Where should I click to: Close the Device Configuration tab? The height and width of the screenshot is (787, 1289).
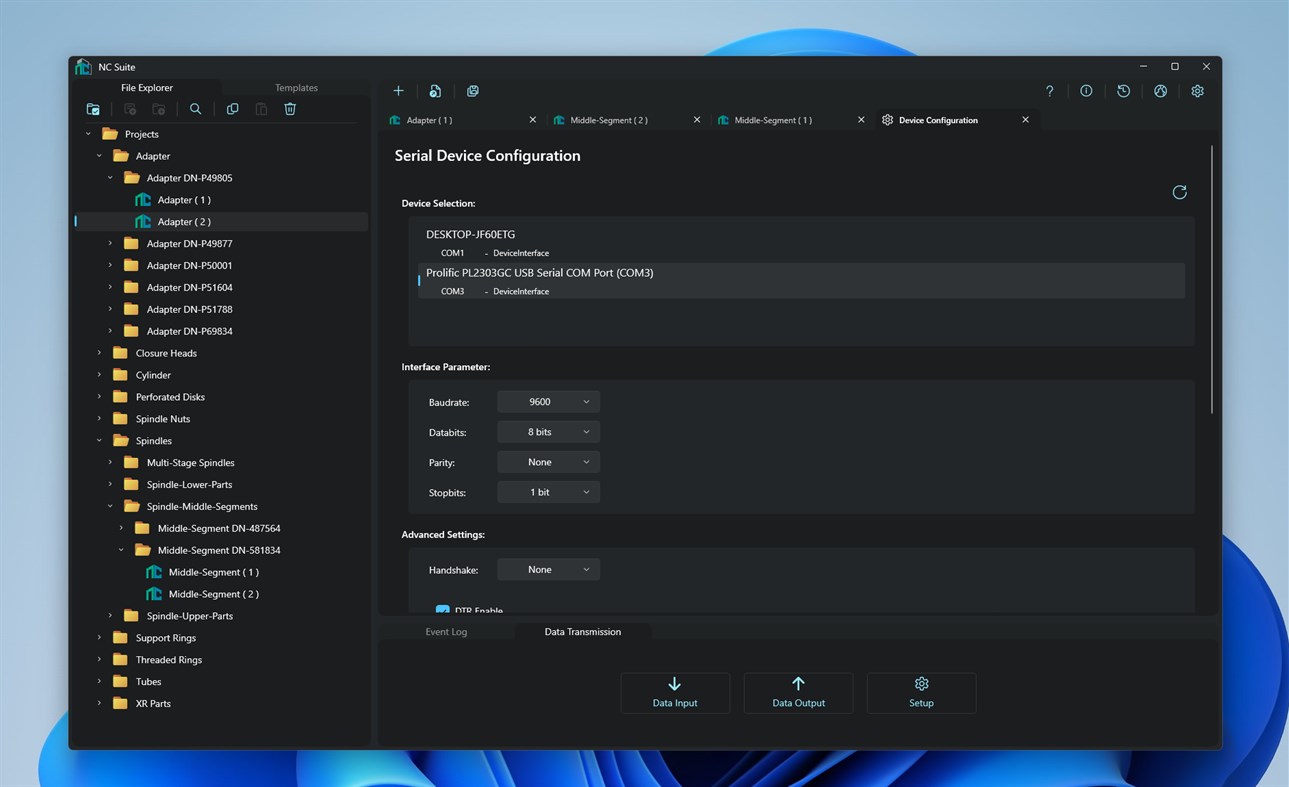(x=1025, y=120)
